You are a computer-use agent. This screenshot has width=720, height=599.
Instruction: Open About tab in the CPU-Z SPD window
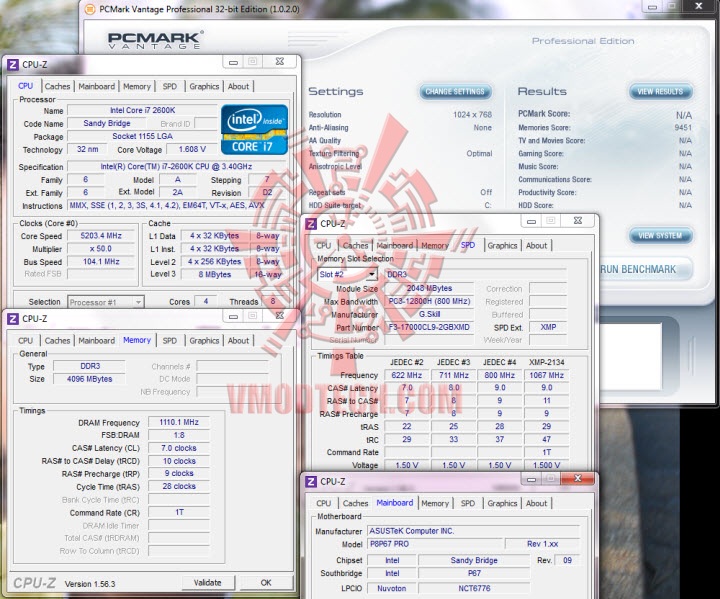tap(536, 246)
